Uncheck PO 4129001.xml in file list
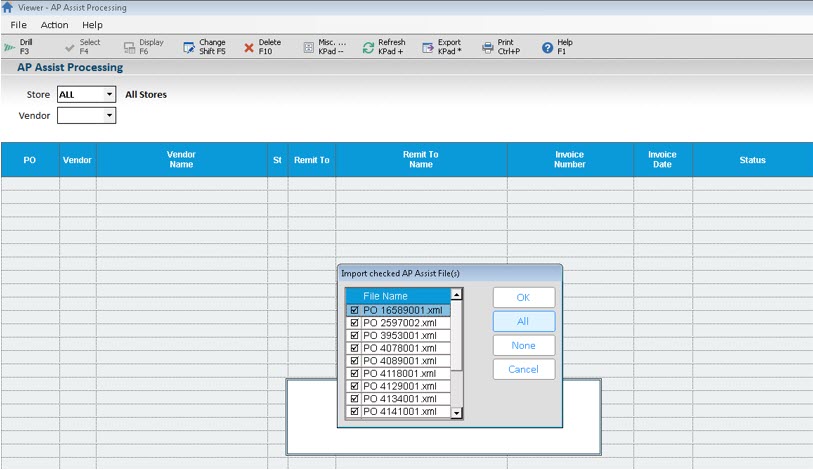 (x=354, y=386)
